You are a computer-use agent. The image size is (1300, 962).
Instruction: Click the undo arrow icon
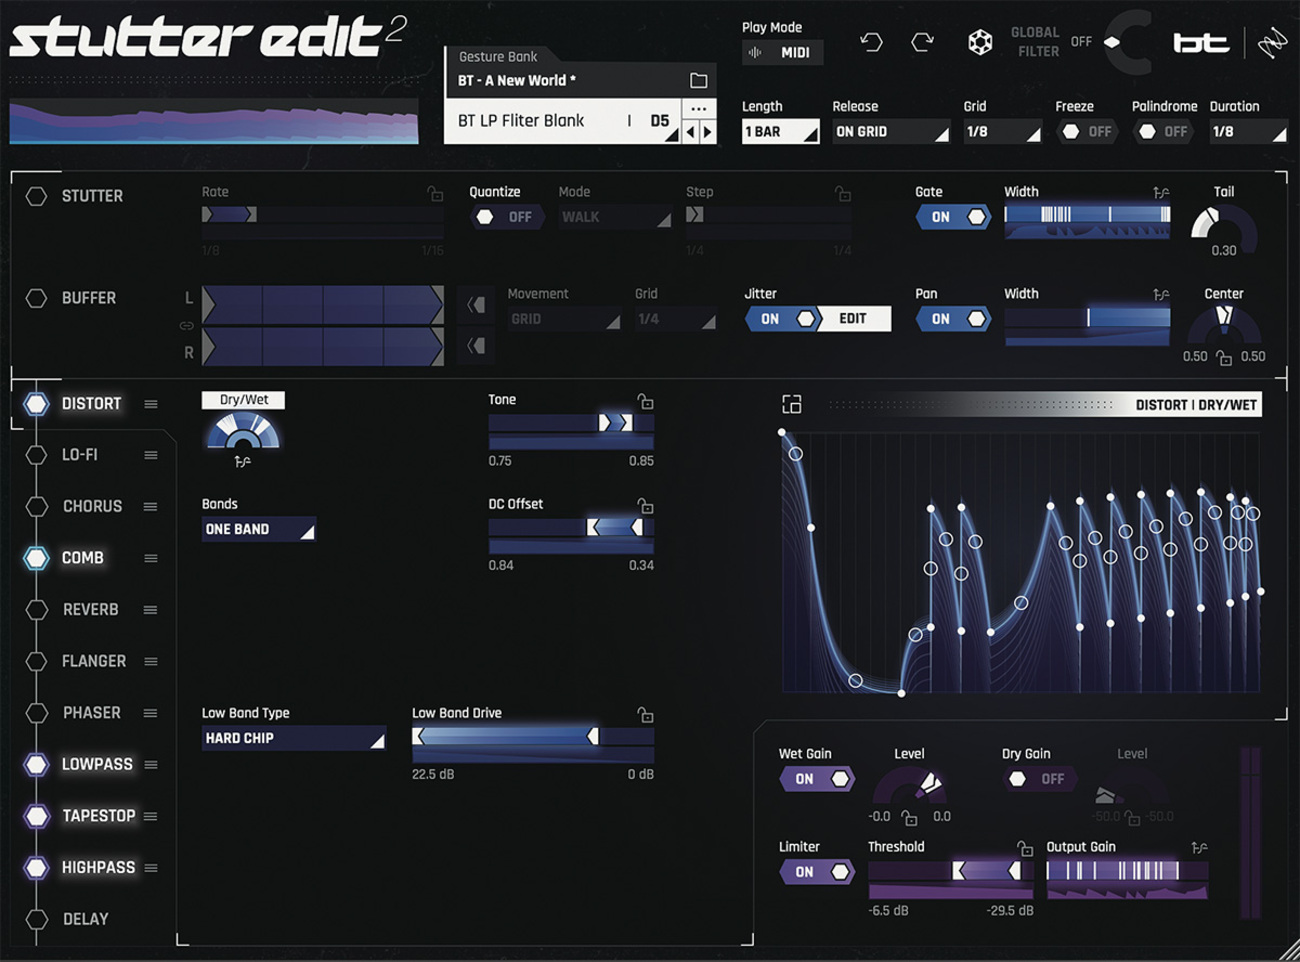871,42
